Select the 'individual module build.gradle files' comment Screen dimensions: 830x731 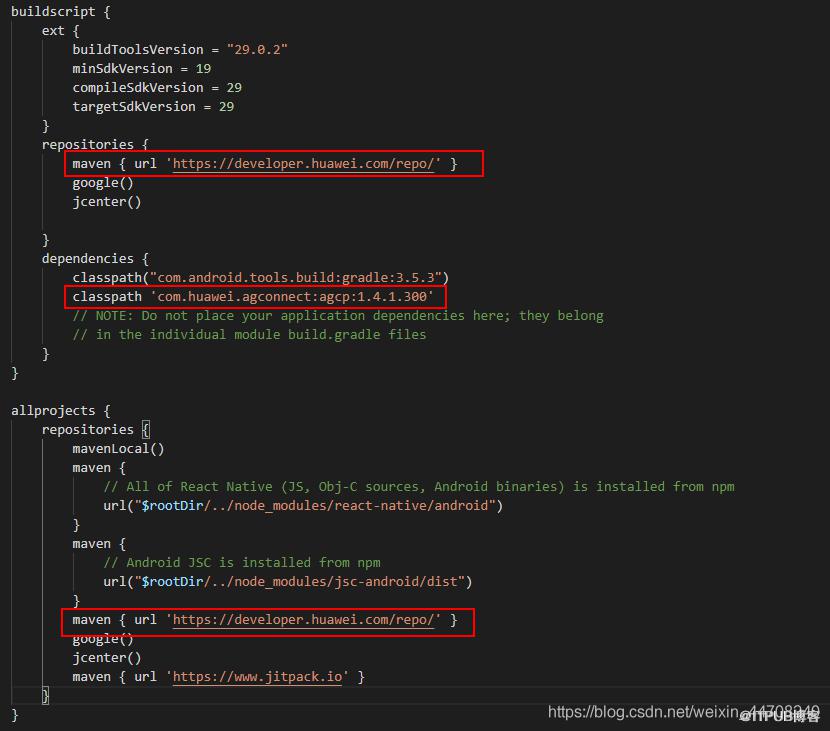[249, 335]
